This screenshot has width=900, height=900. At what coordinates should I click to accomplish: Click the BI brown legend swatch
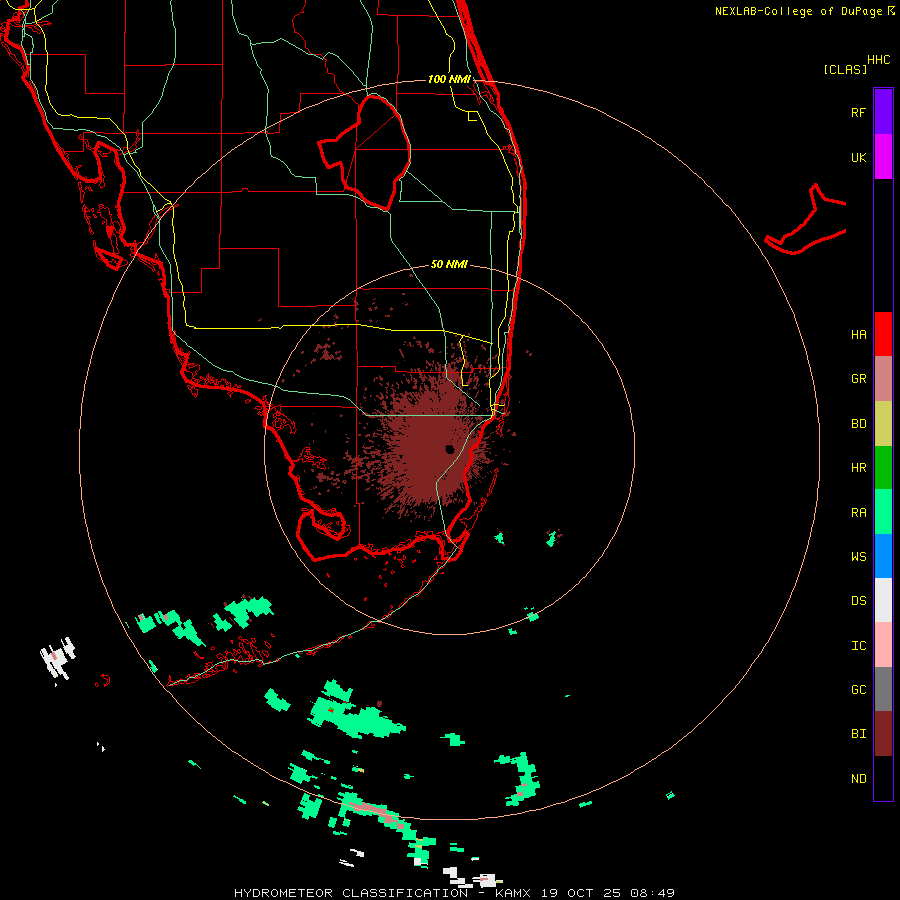(883, 734)
